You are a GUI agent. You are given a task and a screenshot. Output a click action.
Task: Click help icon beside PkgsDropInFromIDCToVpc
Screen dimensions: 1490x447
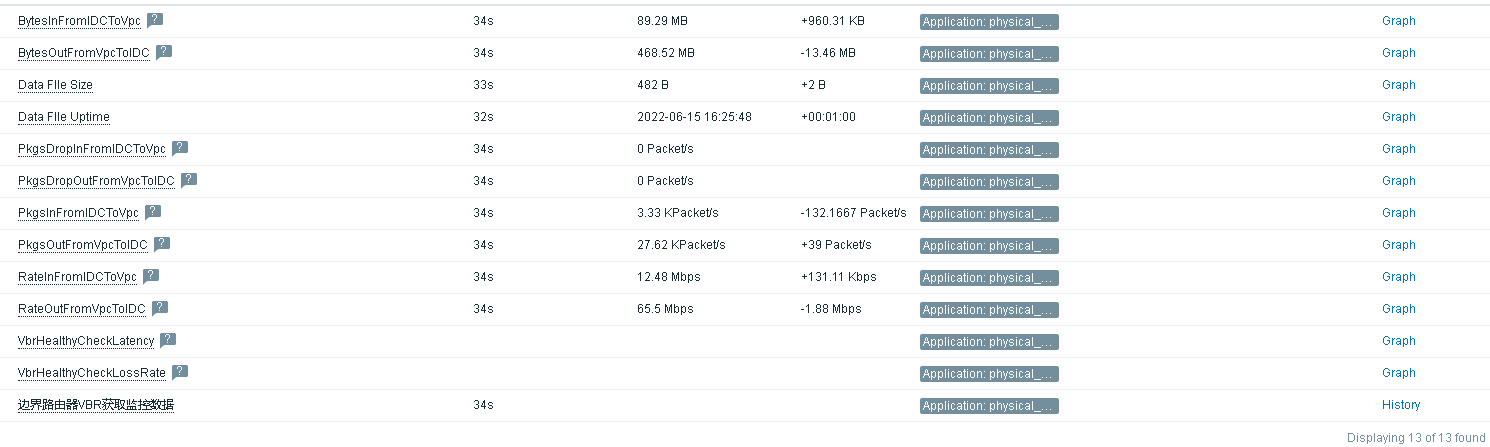[x=180, y=148]
